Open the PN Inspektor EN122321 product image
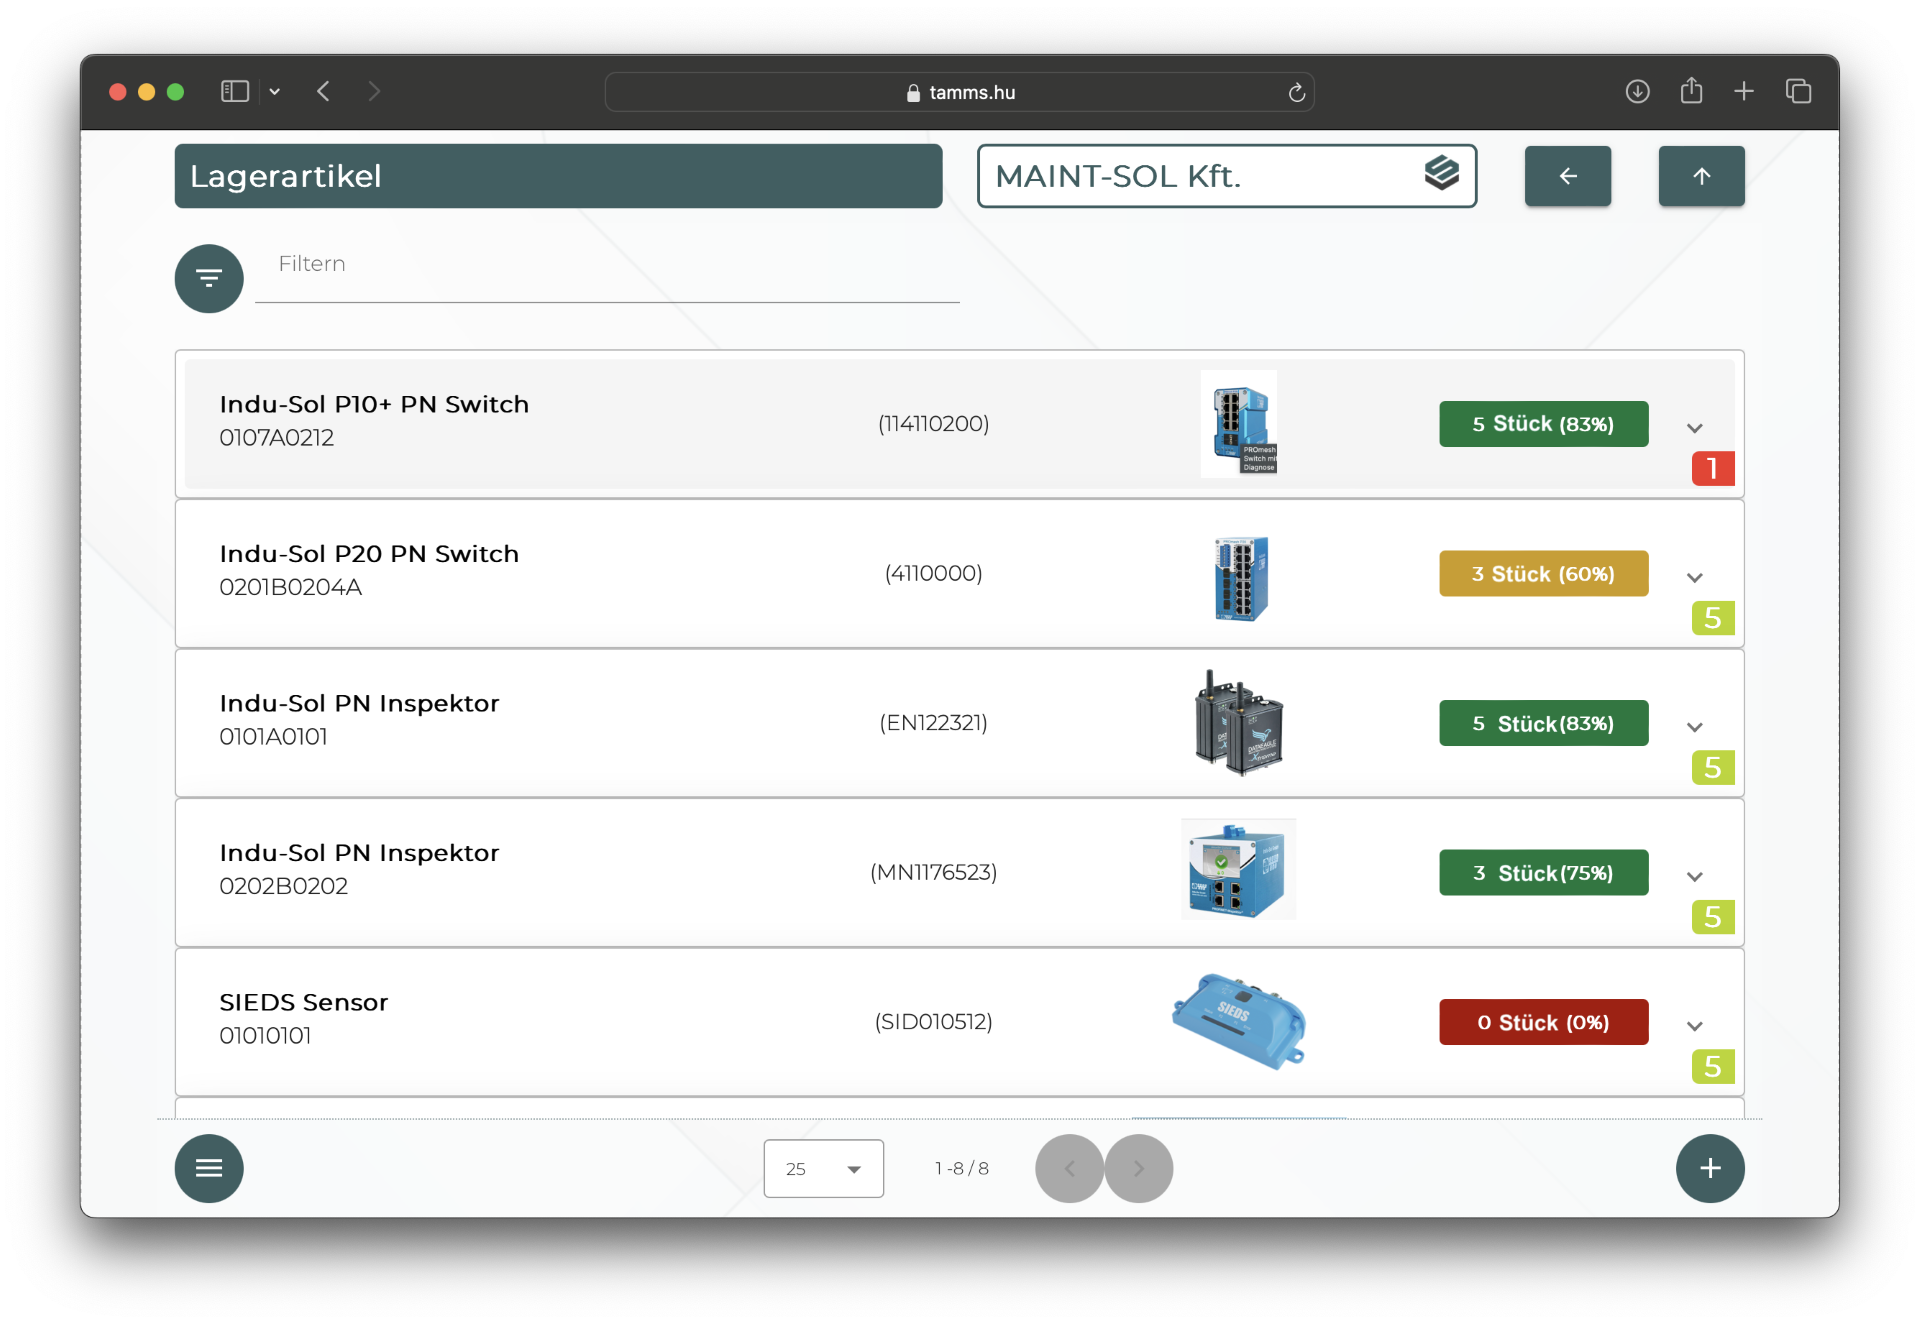 [1239, 723]
